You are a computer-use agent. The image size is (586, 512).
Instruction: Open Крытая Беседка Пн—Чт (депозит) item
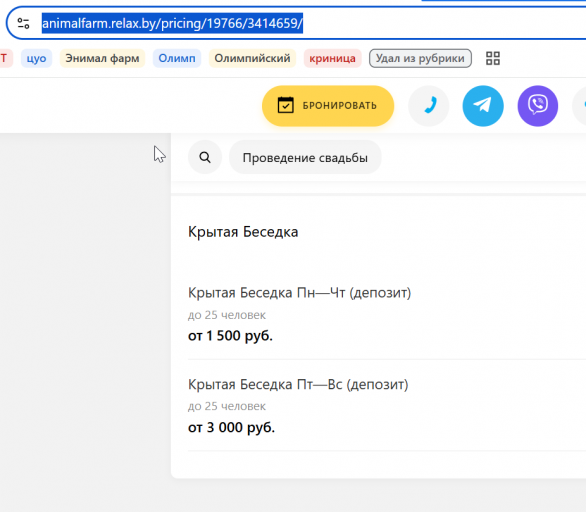(387, 314)
